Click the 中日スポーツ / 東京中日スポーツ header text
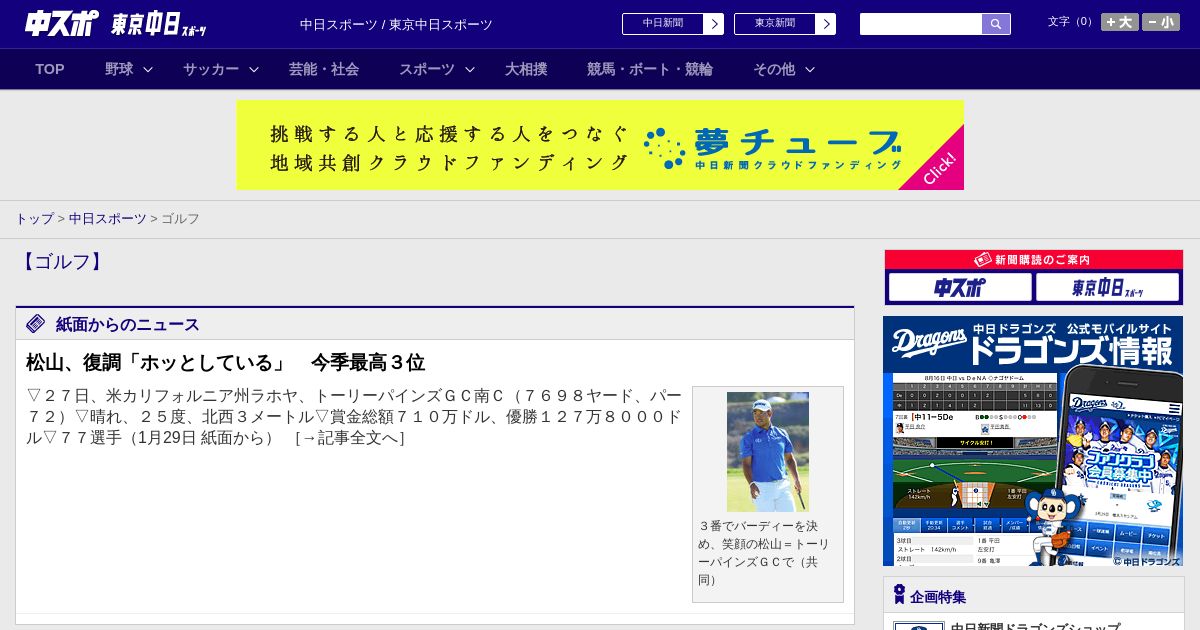Viewport: 1200px width, 630px height. [x=396, y=24]
